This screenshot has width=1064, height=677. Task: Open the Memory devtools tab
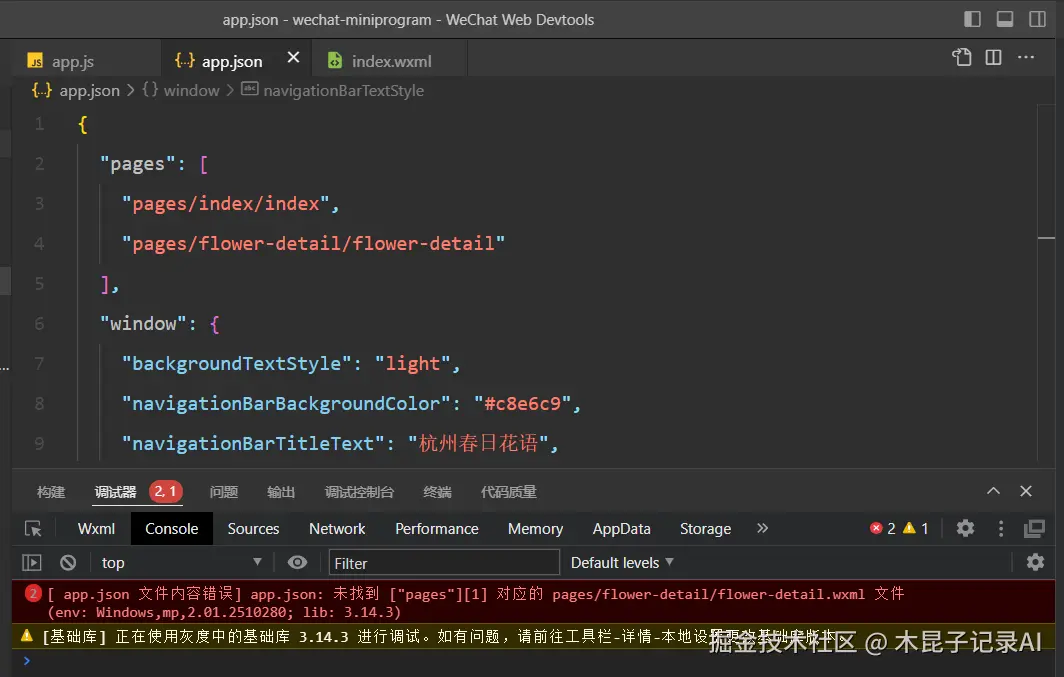pyautogui.click(x=535, y=528)
